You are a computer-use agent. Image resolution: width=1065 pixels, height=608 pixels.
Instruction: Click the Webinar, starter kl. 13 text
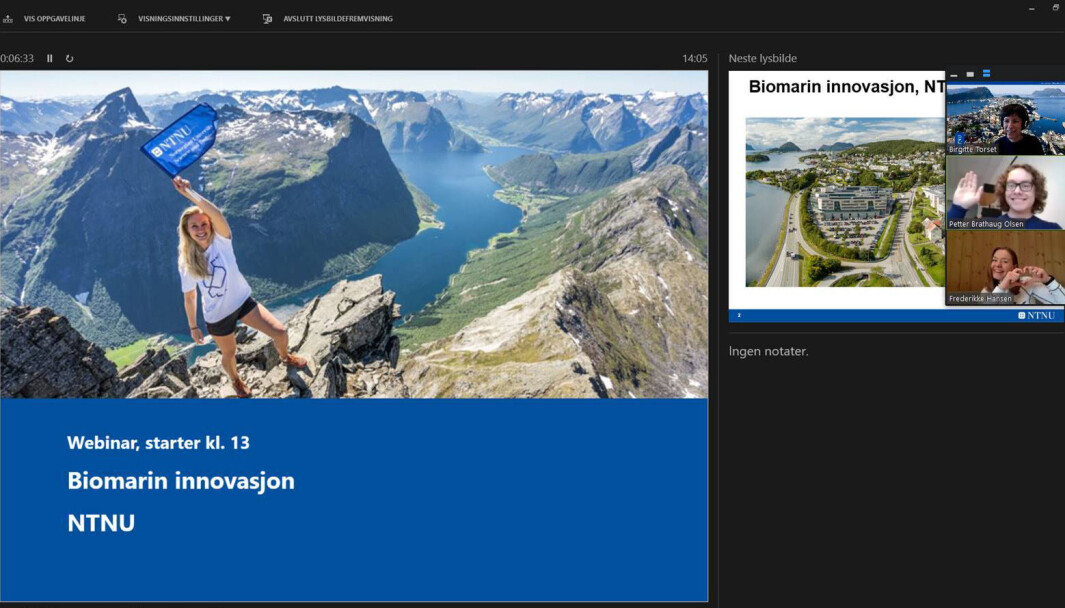pos(158,443)
